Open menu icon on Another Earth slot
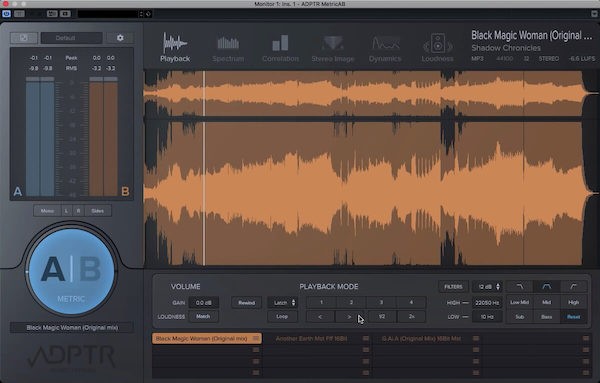600x383 pixels. [366, 338]
